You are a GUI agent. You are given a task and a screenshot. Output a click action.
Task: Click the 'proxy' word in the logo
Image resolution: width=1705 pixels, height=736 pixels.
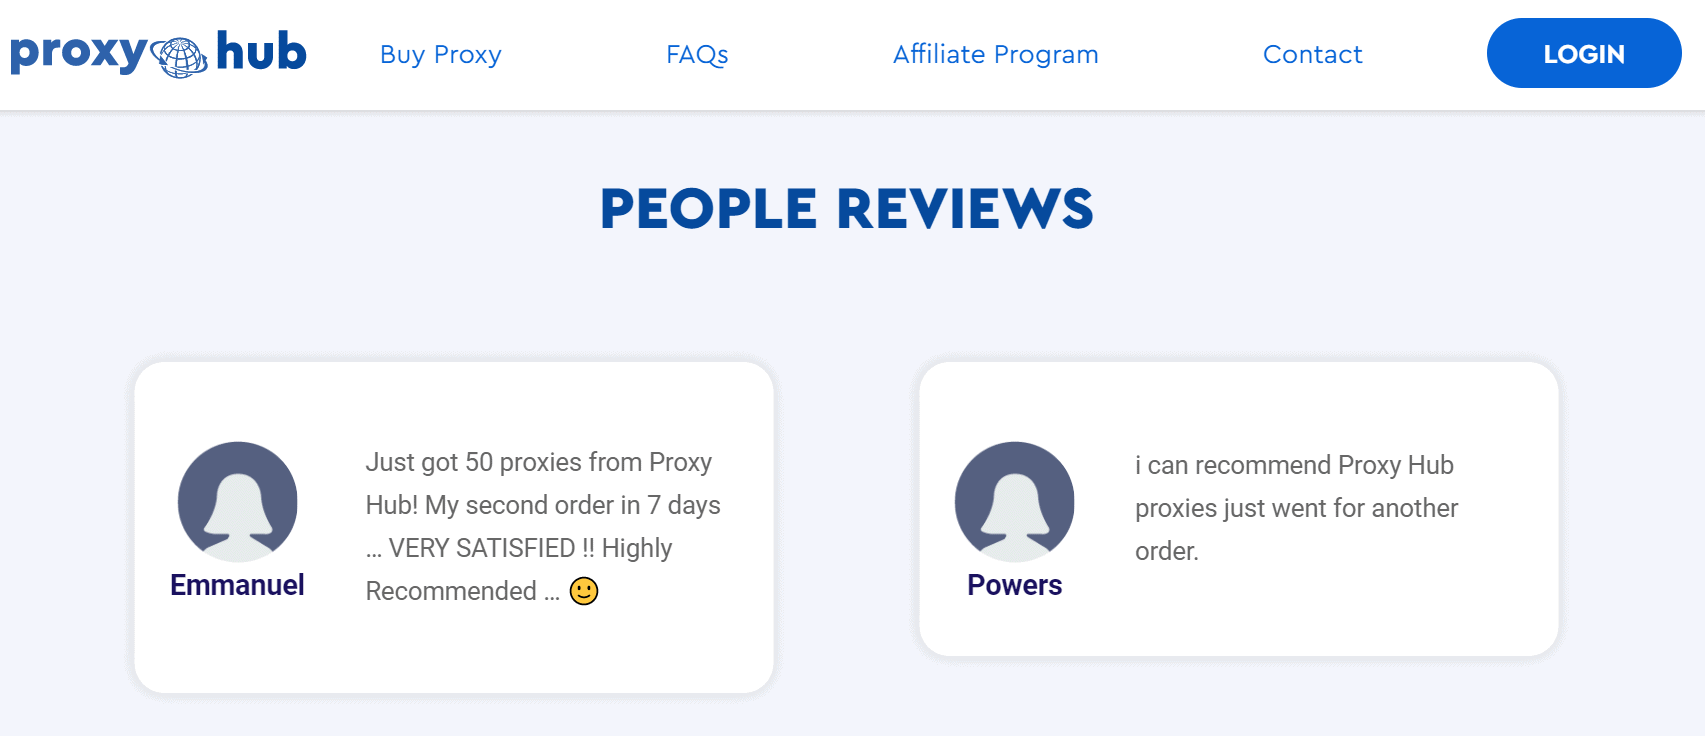pyautogui.click(x=79, y=53)
